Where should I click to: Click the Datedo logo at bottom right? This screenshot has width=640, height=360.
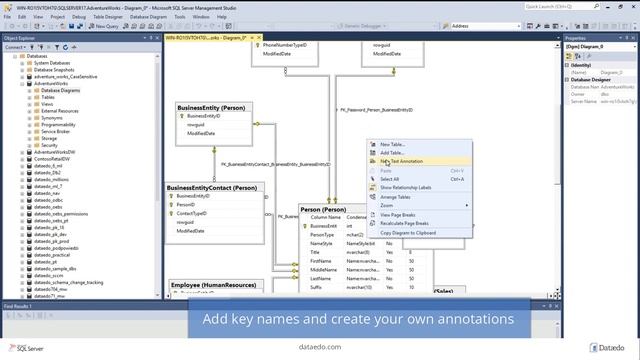pyautogui.click(x=607, y=348)
